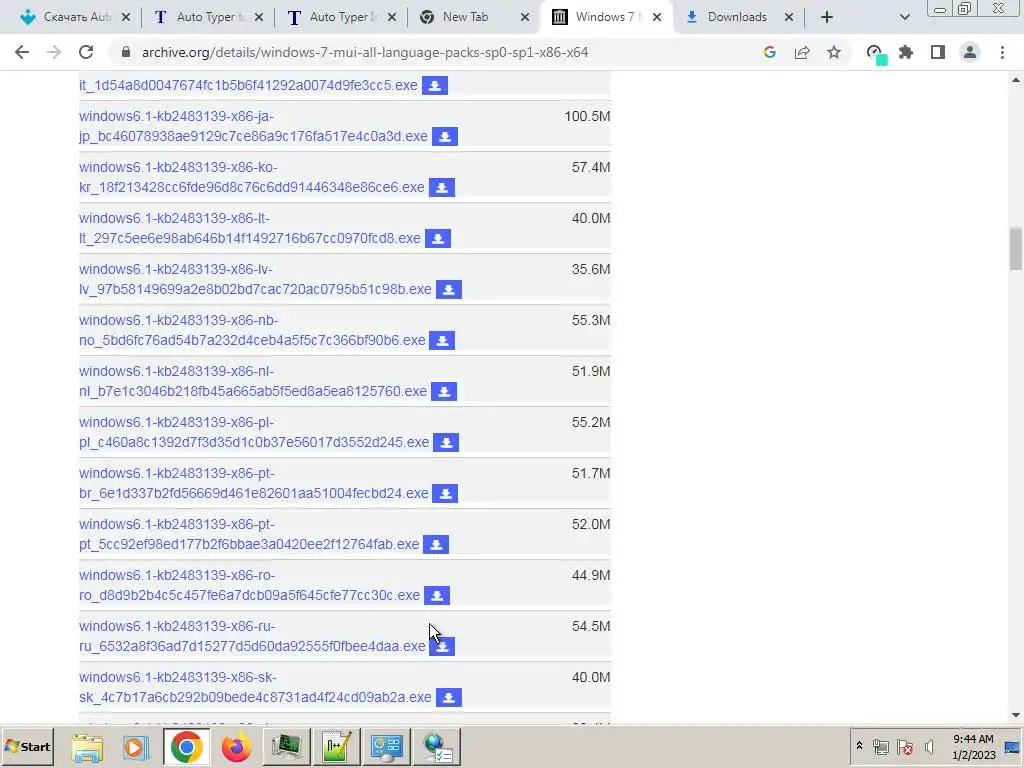
Task: Open windows6.1-kb2483139-x86-nl-nl exe link
Action: [253, 381]
